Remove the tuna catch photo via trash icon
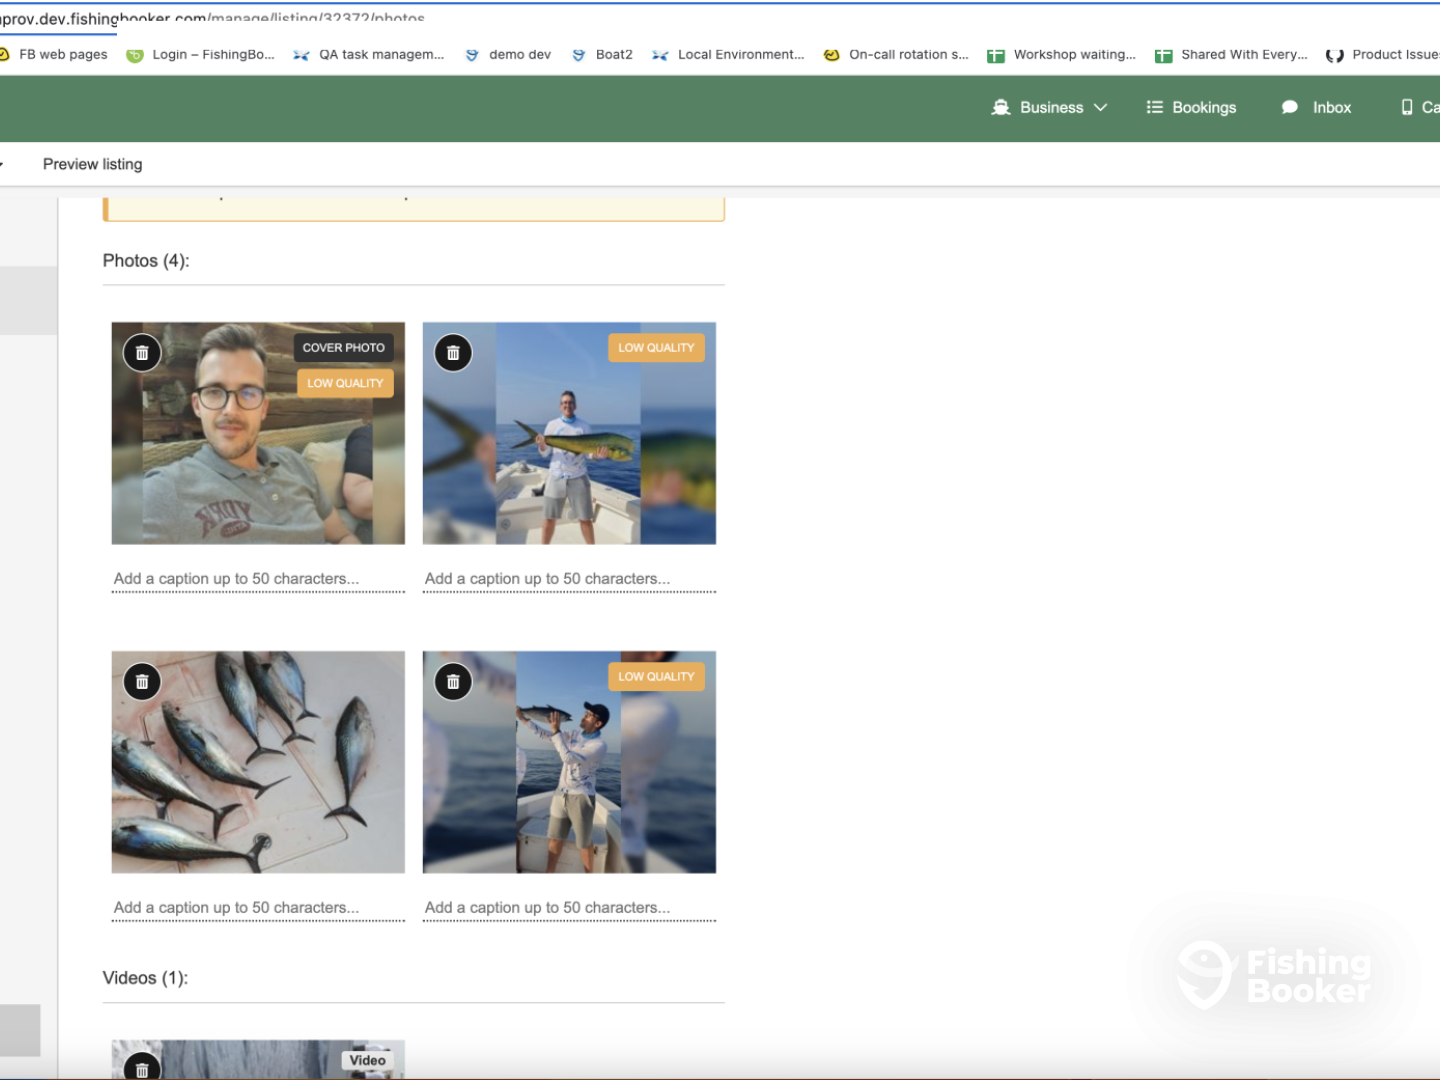Screen dimensions: 1440x1080 (x=142, y=682)
